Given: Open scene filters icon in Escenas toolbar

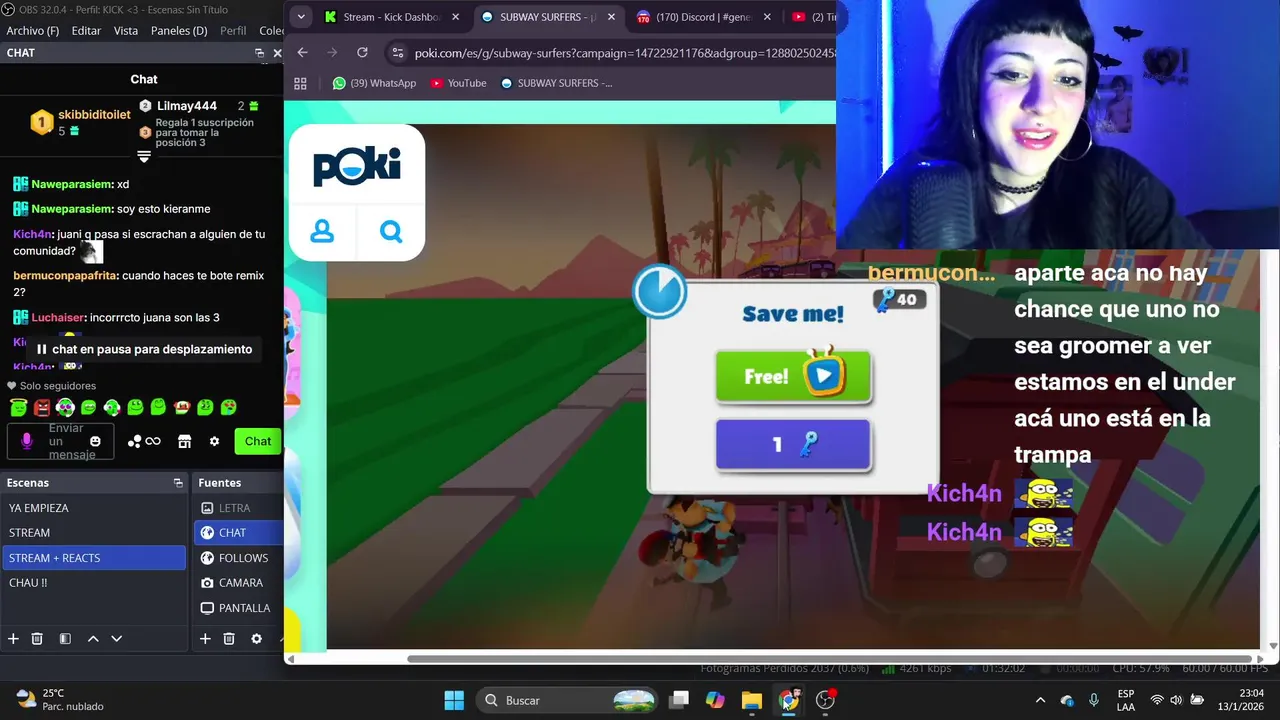Looking at the screenshot, I should click(65, 638).
